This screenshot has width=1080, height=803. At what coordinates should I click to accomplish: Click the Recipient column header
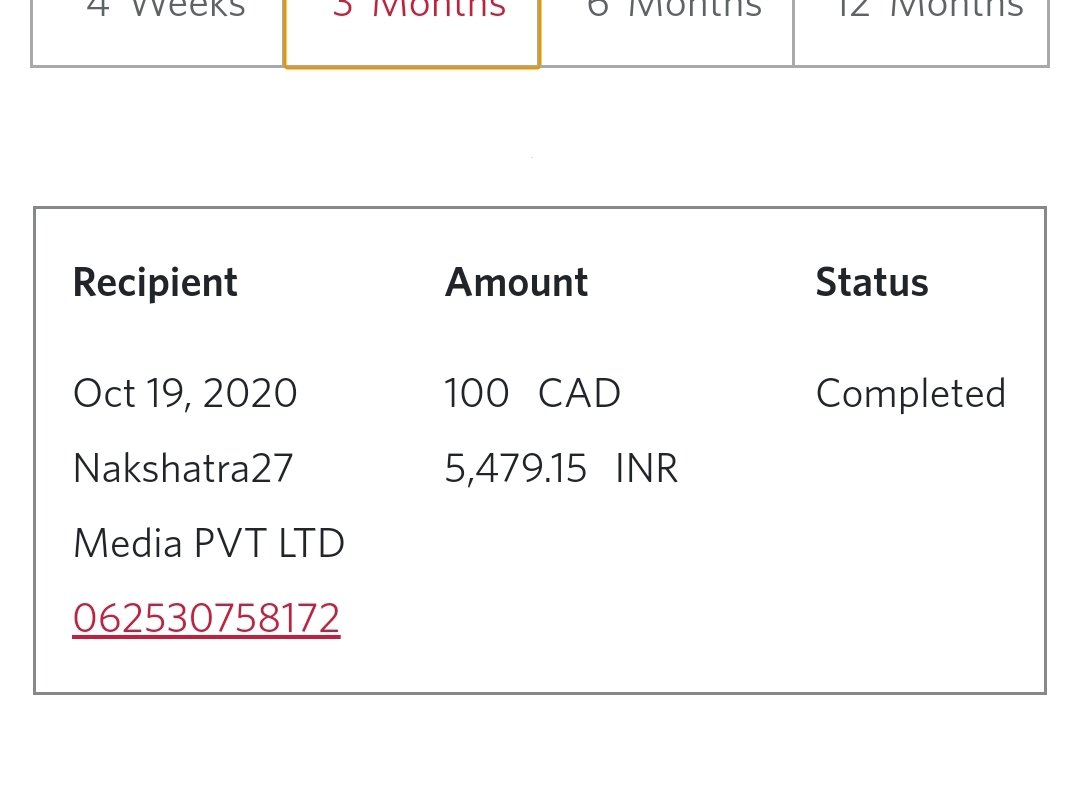pyautogui.click(x=155, y=282)
